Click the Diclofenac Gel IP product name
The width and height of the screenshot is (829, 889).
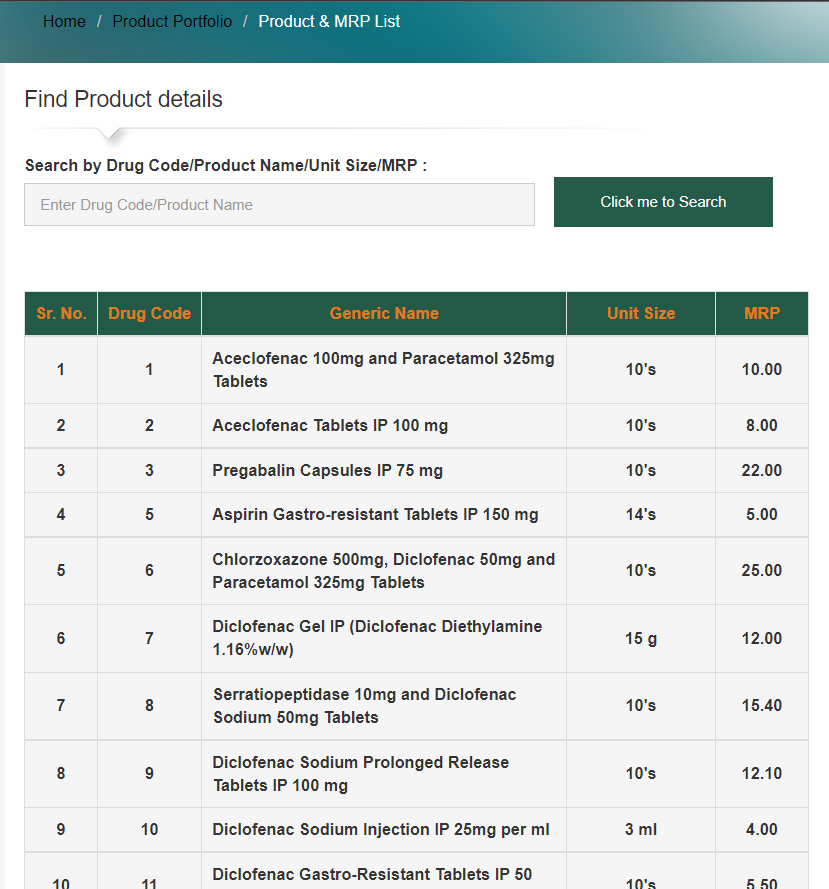click(377, 638)
